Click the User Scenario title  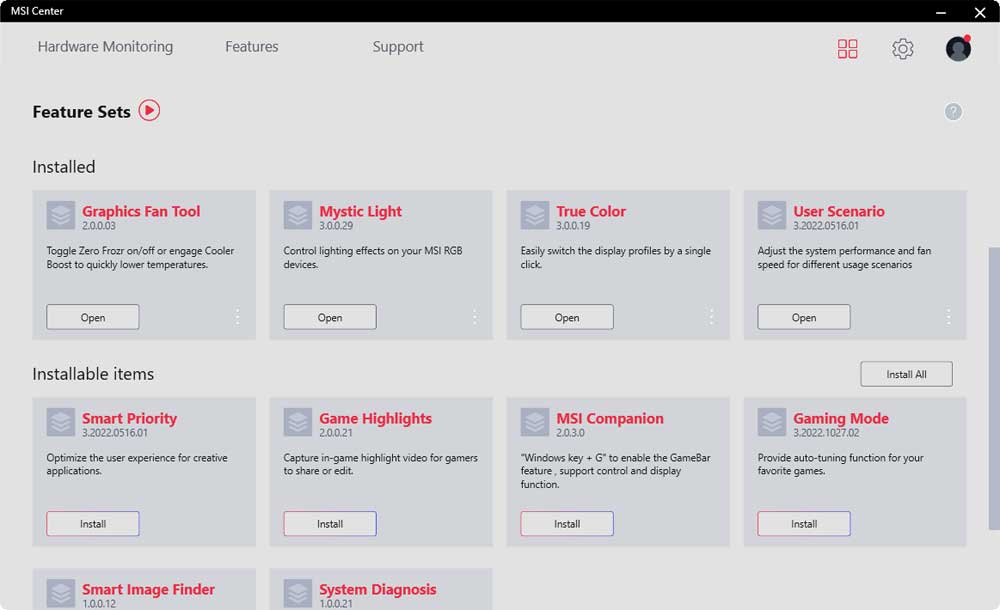[839, 211]
